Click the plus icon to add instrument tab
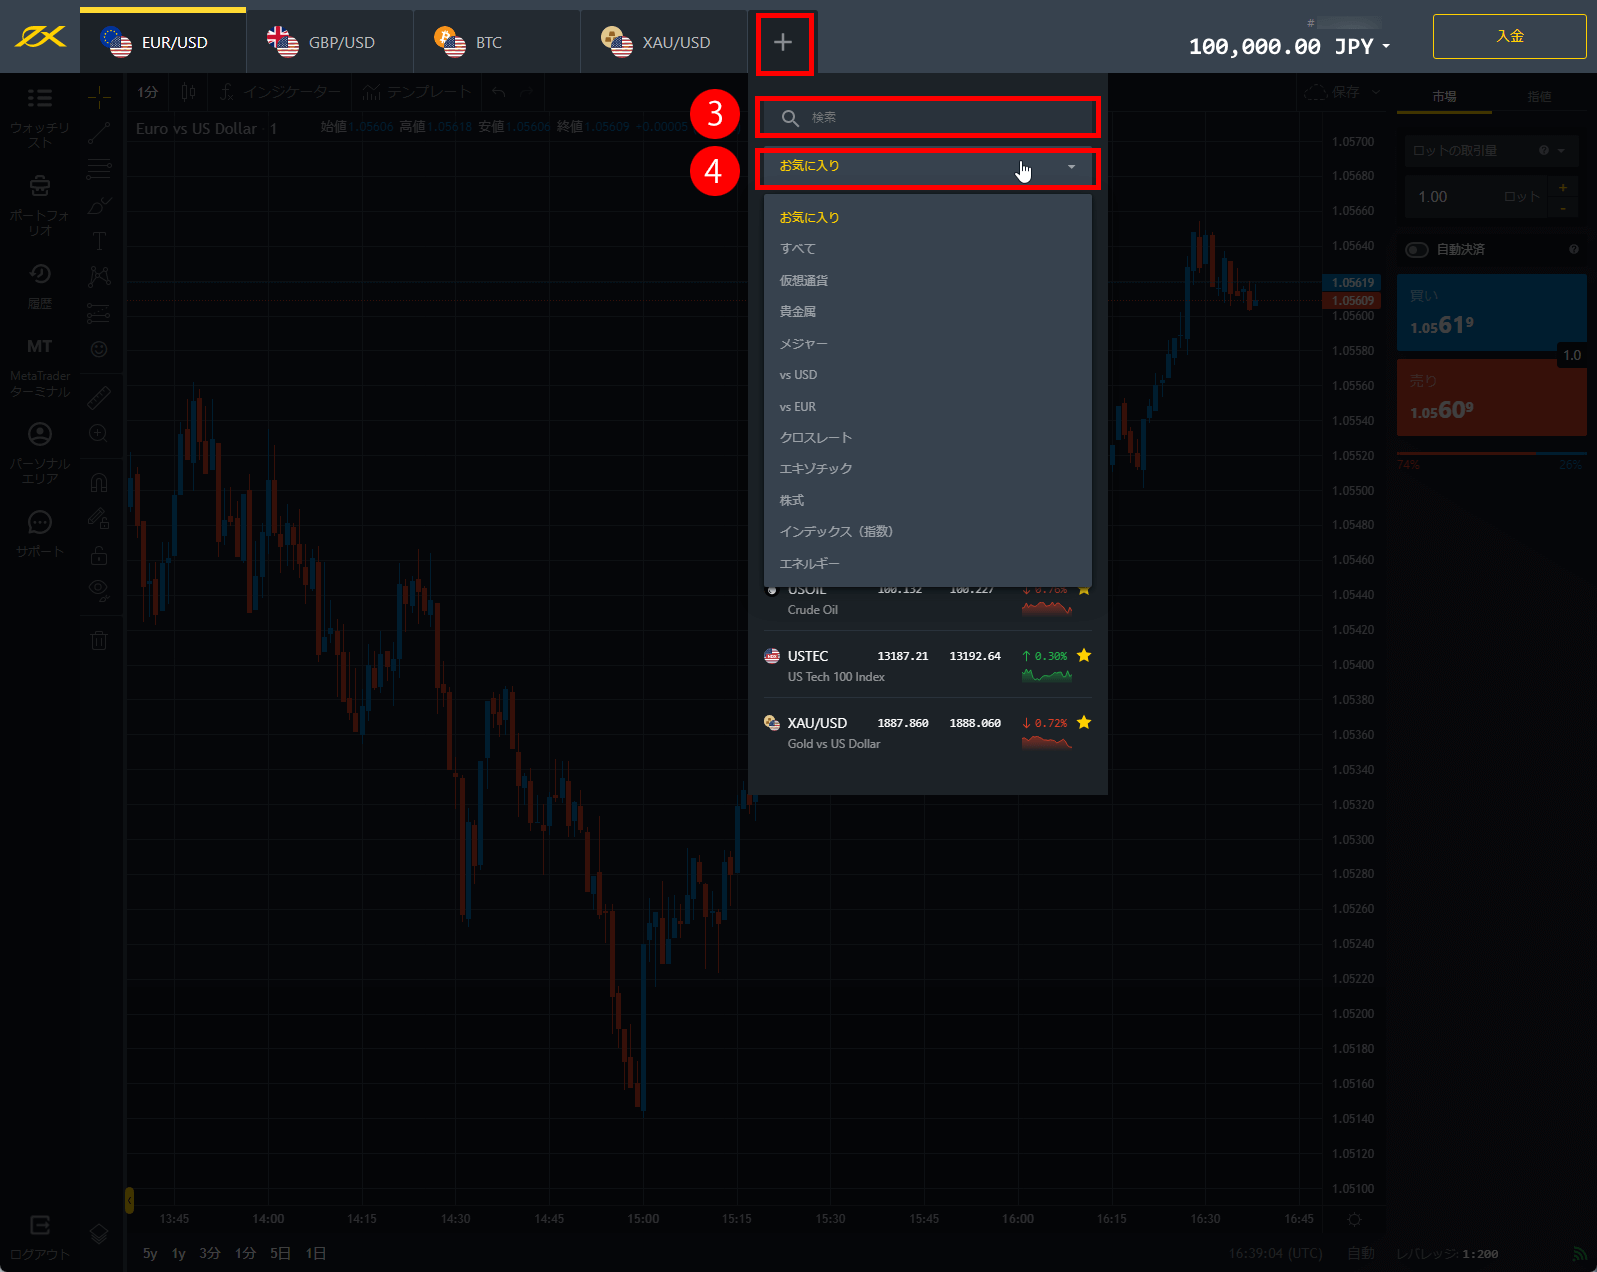The image size is (1597, 1272). [x=783, y=42]
